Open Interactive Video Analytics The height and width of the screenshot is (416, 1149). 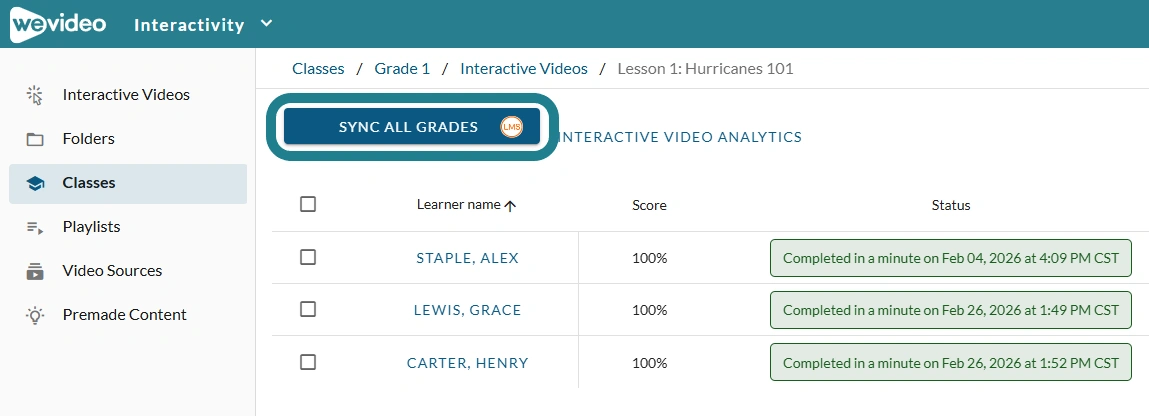pyautogui.click(x=681, y=137)
